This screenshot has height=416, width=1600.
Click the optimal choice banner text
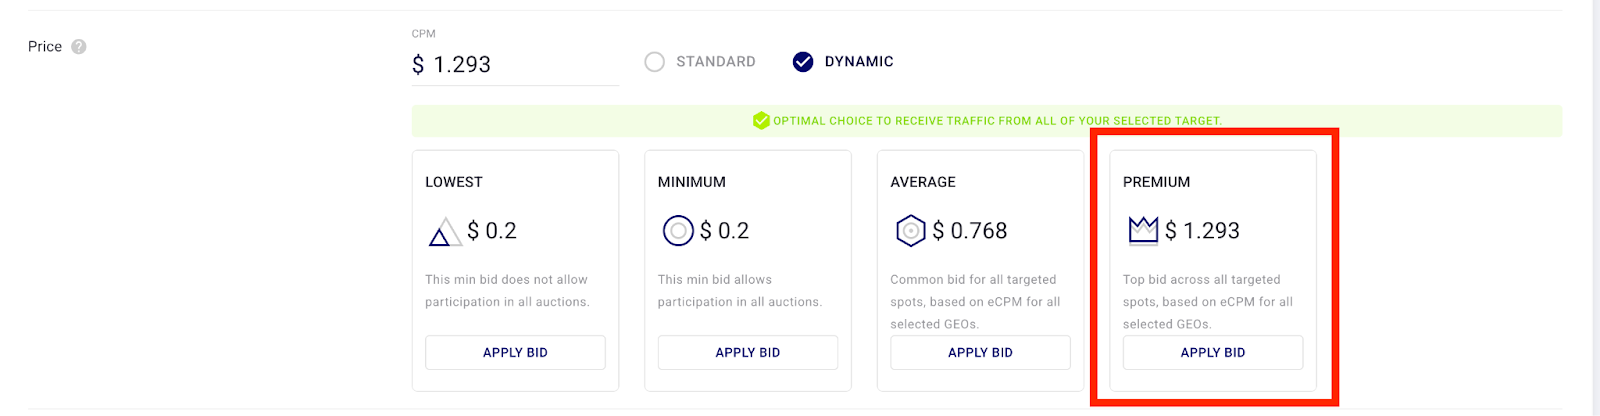pos(997,121)
